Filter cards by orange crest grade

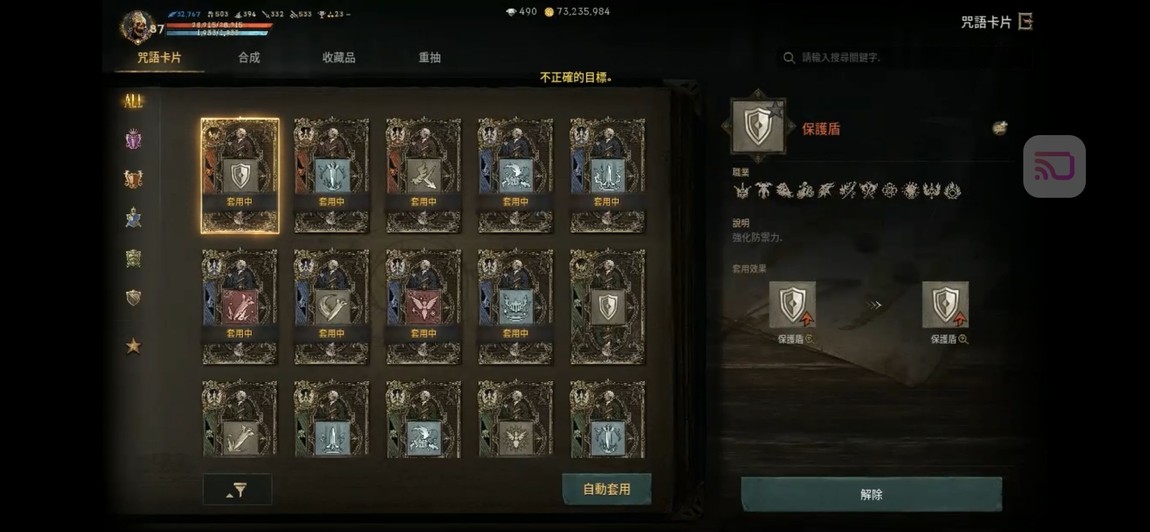pyautogui.click(x=133, y=178)
